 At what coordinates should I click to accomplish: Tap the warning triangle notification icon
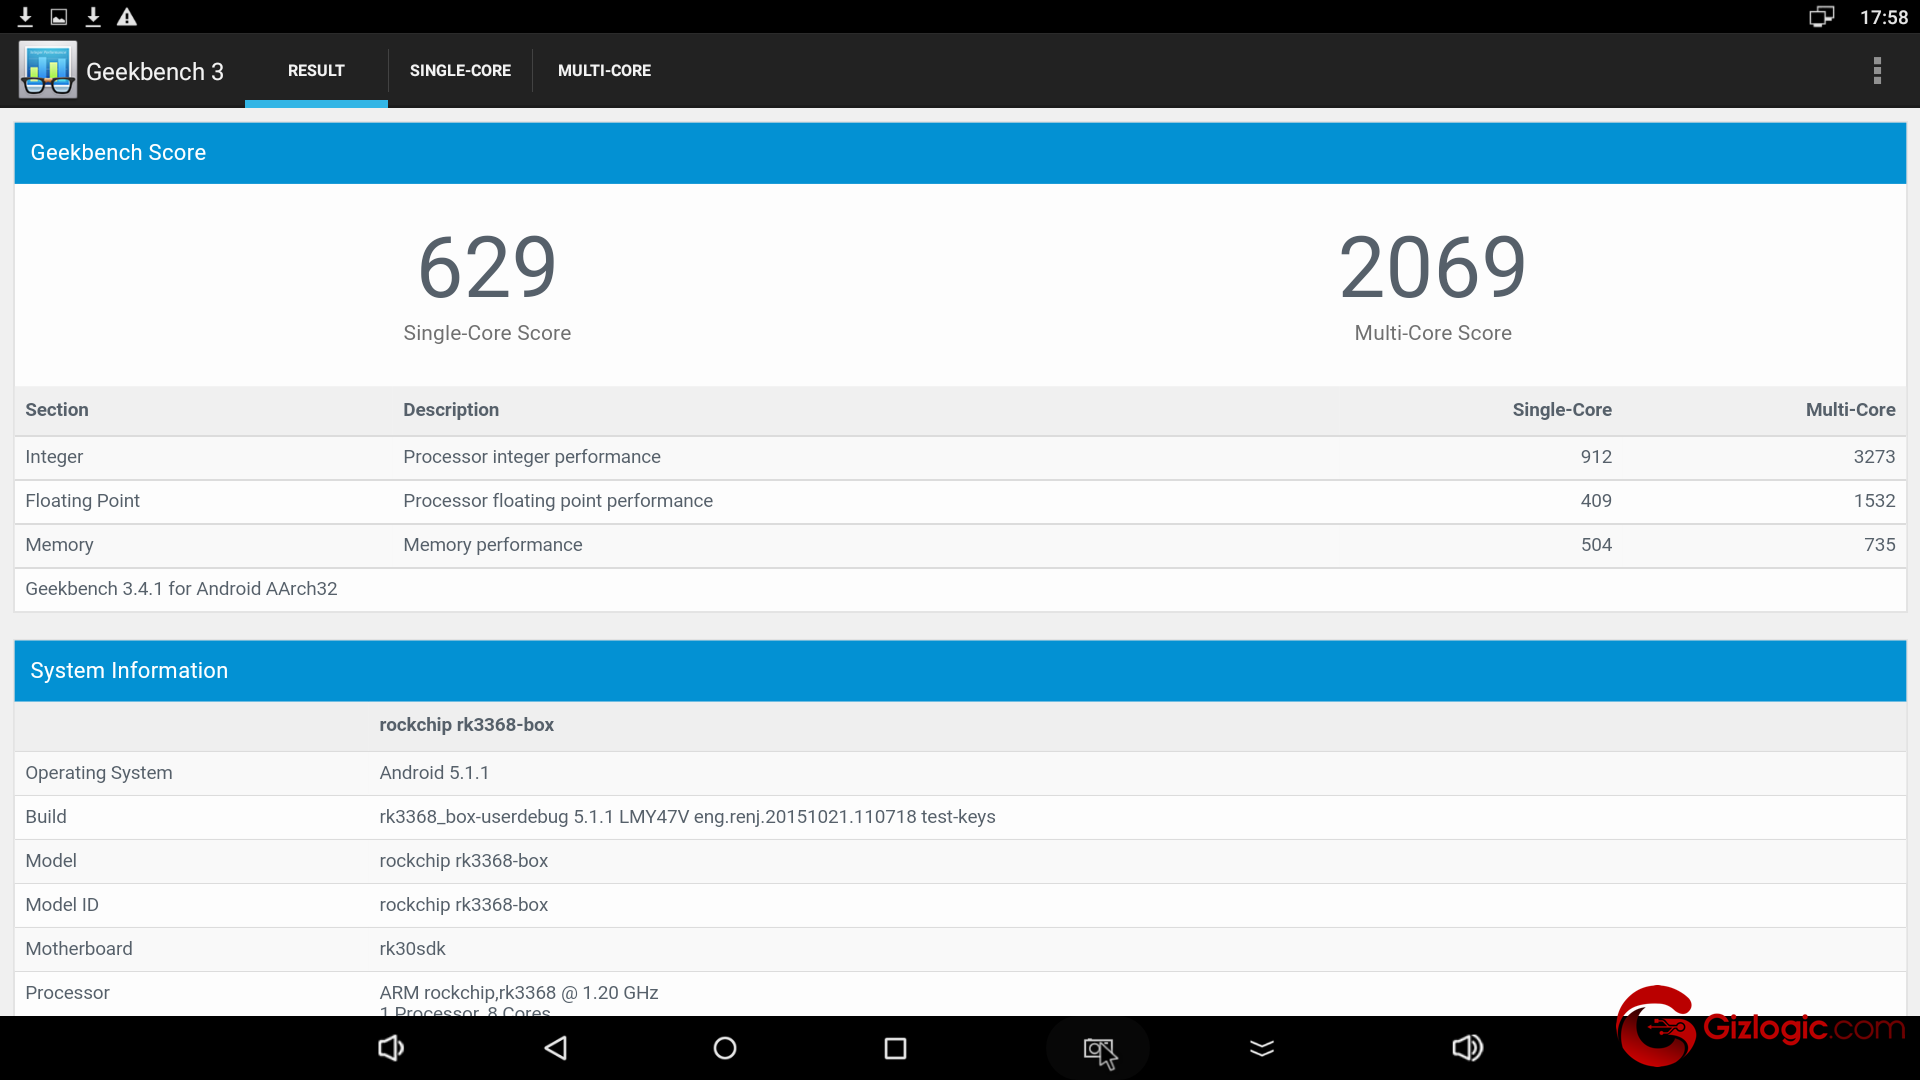127,17
